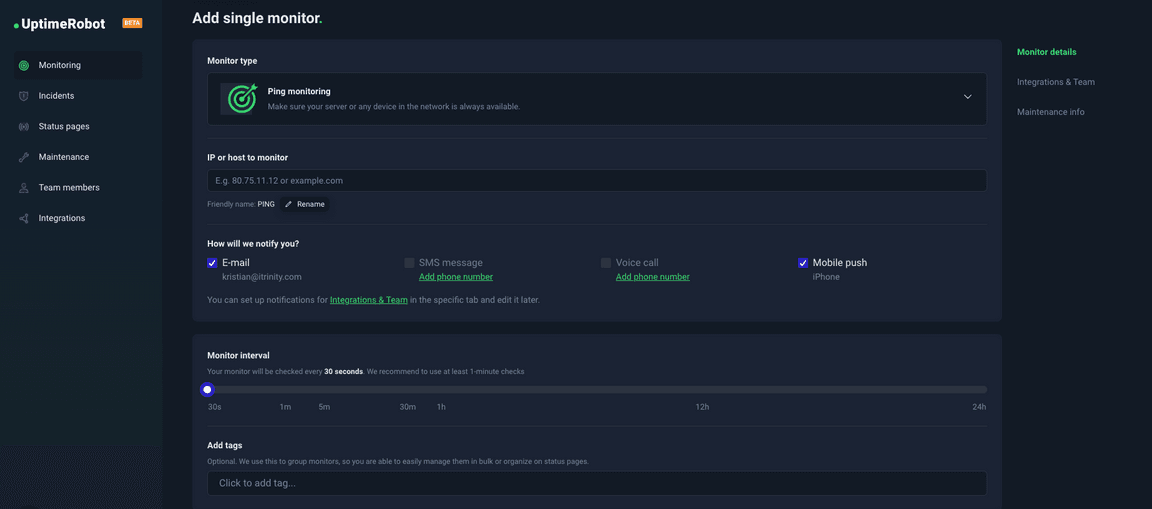Click Add phone number under SMS message
The width and height of the screenshot is (1152, 509).
456,277
